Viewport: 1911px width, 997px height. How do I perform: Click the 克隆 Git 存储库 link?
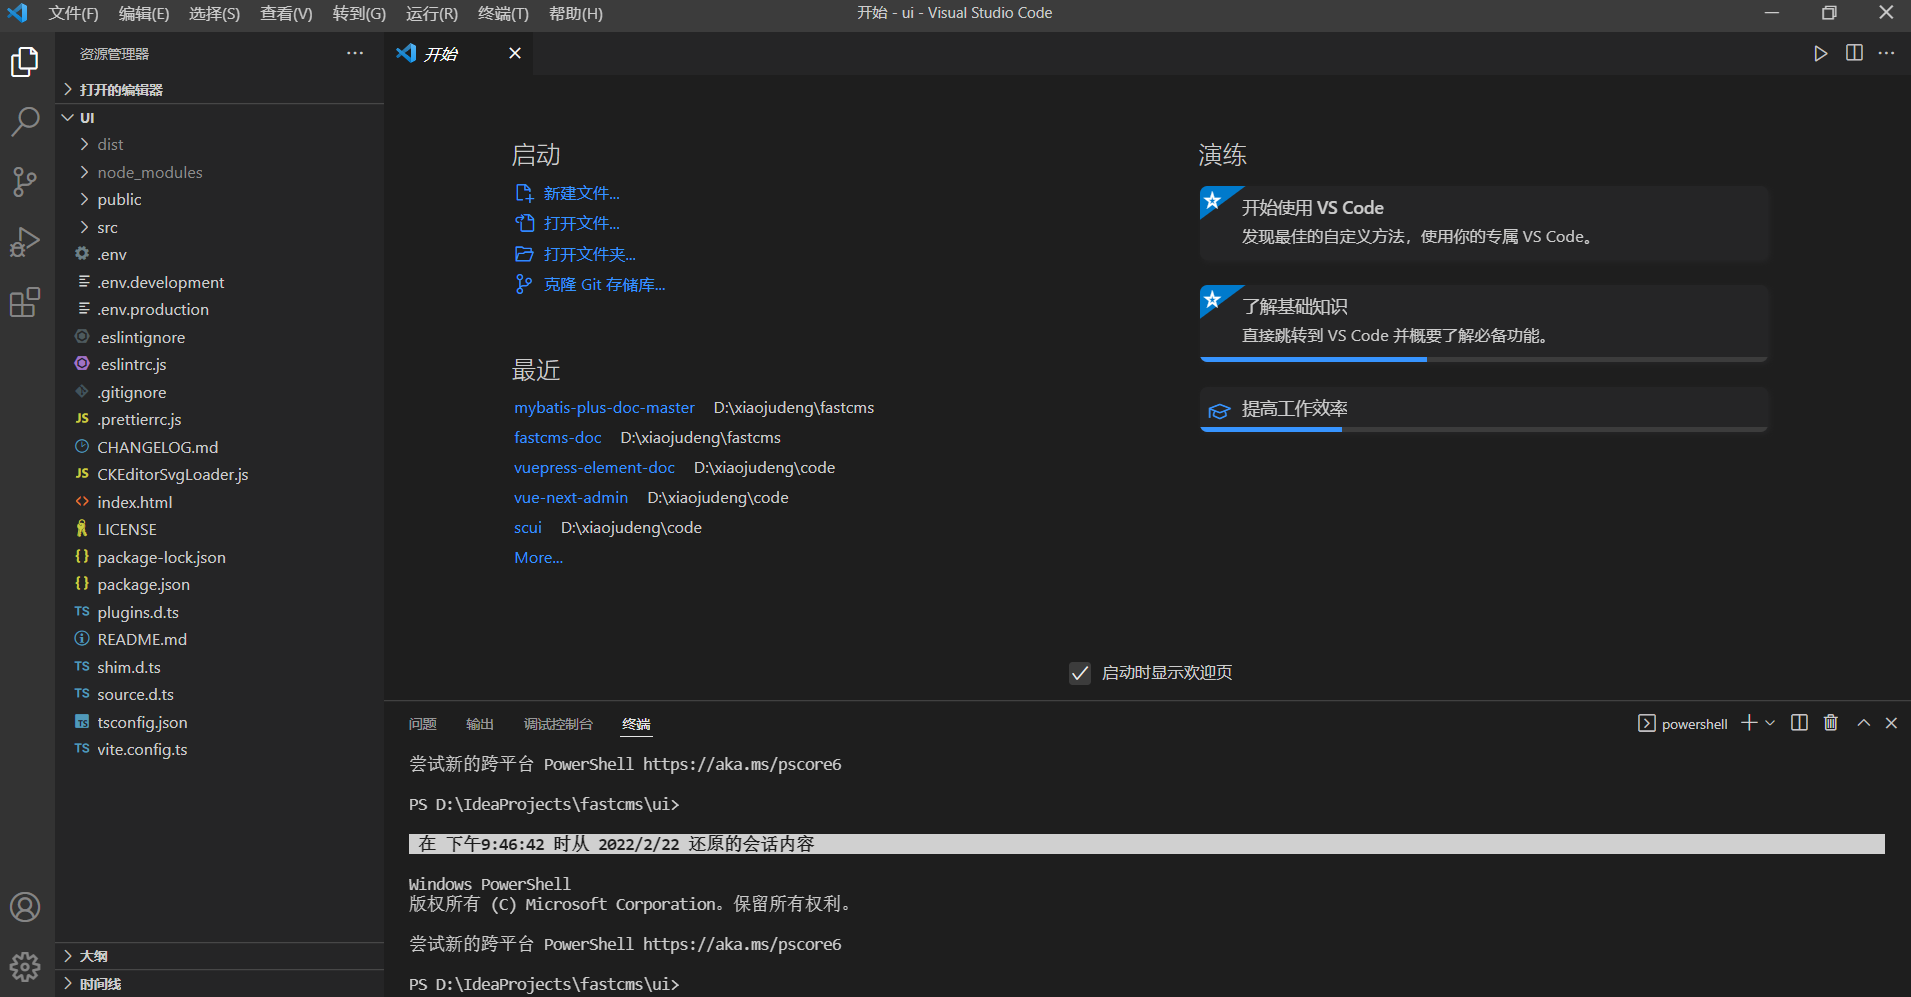pyautogui.click(x=603, y=285)
